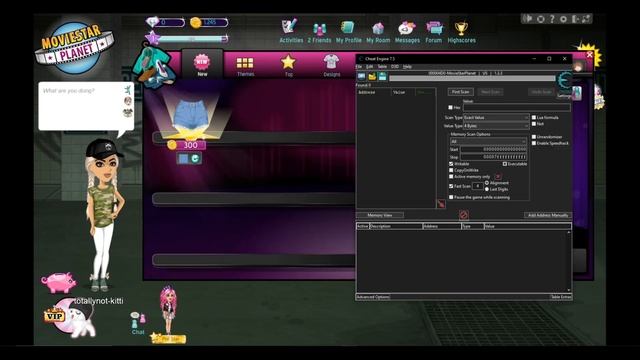Click the level star experience progress bar
The height and width of the screenshot is (360, 640).
tap(191, 38)
